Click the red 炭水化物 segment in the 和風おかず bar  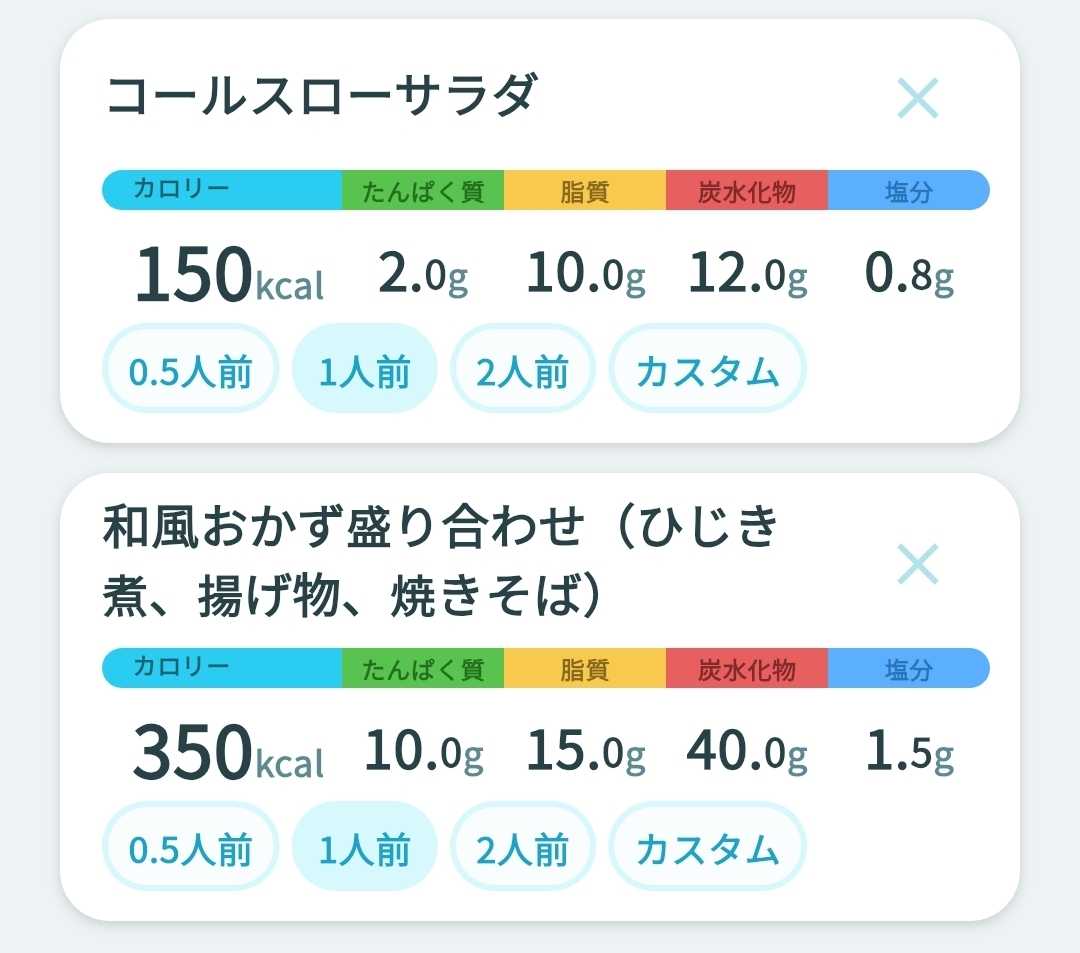747,668
